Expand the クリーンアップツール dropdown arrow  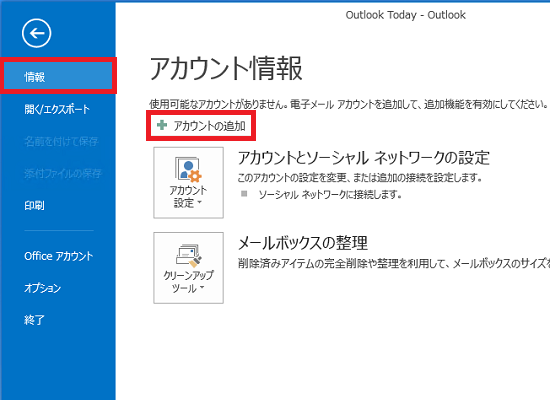[x=202, y=288]
